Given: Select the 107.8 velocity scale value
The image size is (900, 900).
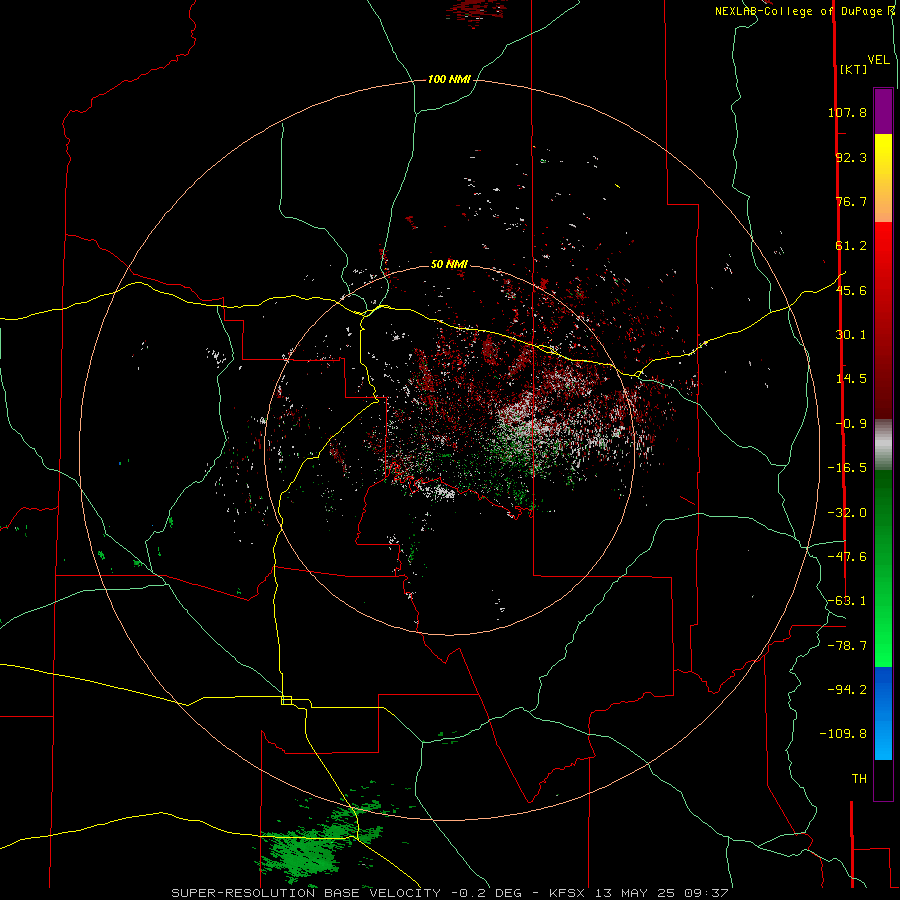Looking at the screenshot, I should click(x=847, y=112).
